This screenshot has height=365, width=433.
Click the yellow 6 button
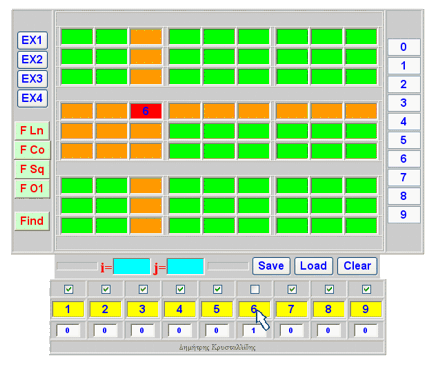click(254, 309)
